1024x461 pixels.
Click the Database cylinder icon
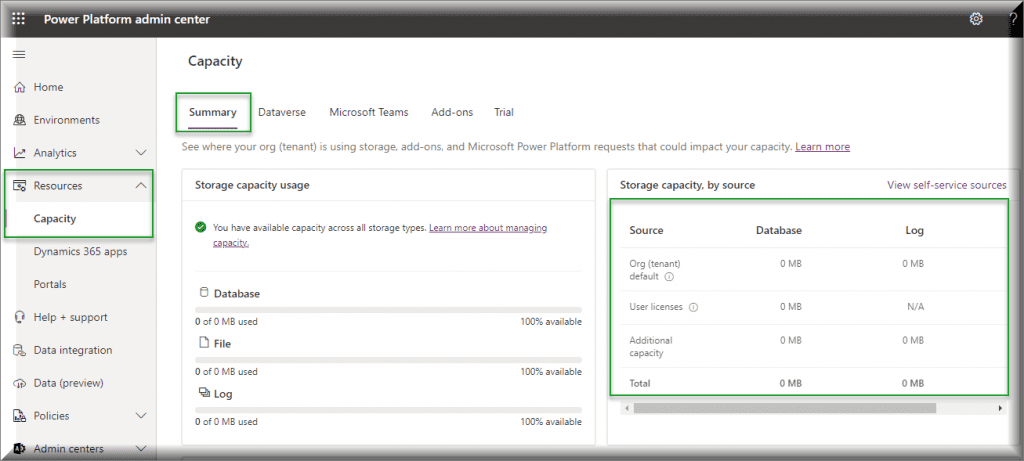pyautogui.click(x=202, y=293)
